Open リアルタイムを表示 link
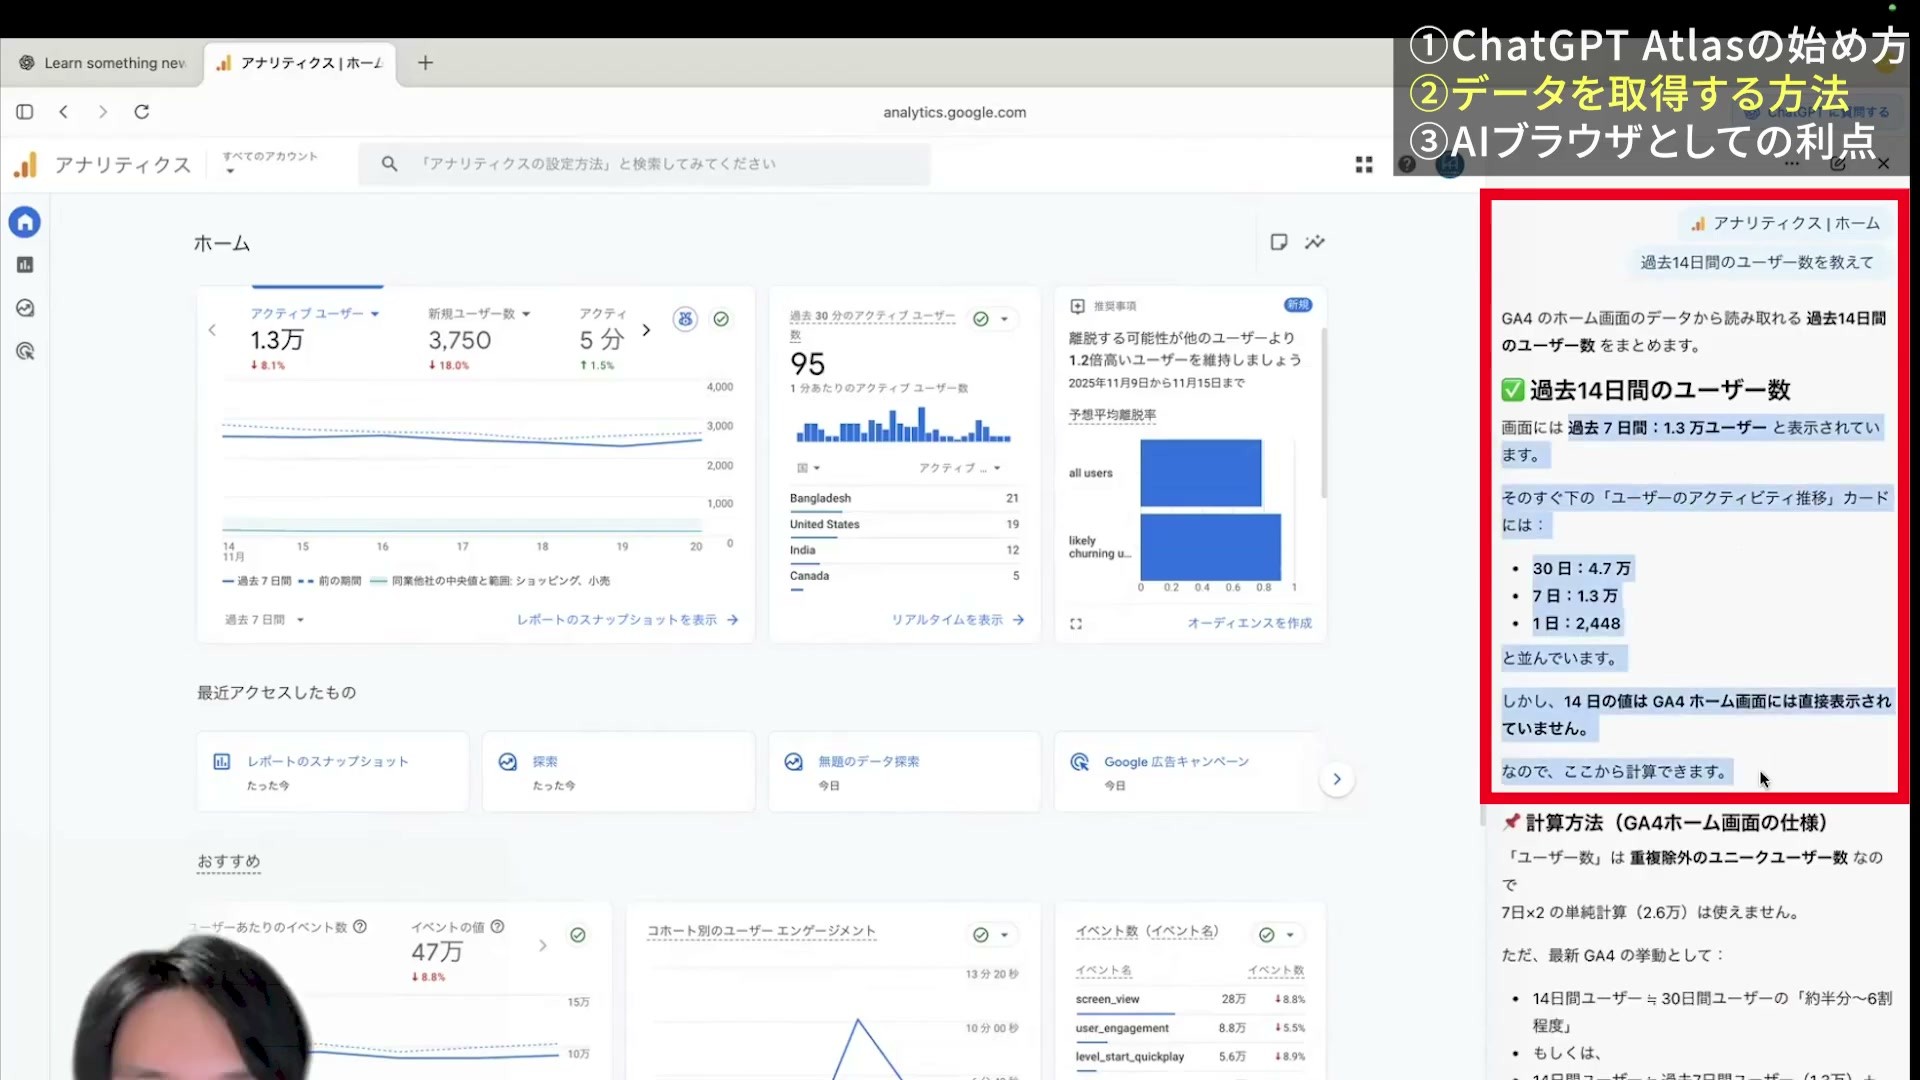Screen dimensions: 1920x1080 point(958,620)
